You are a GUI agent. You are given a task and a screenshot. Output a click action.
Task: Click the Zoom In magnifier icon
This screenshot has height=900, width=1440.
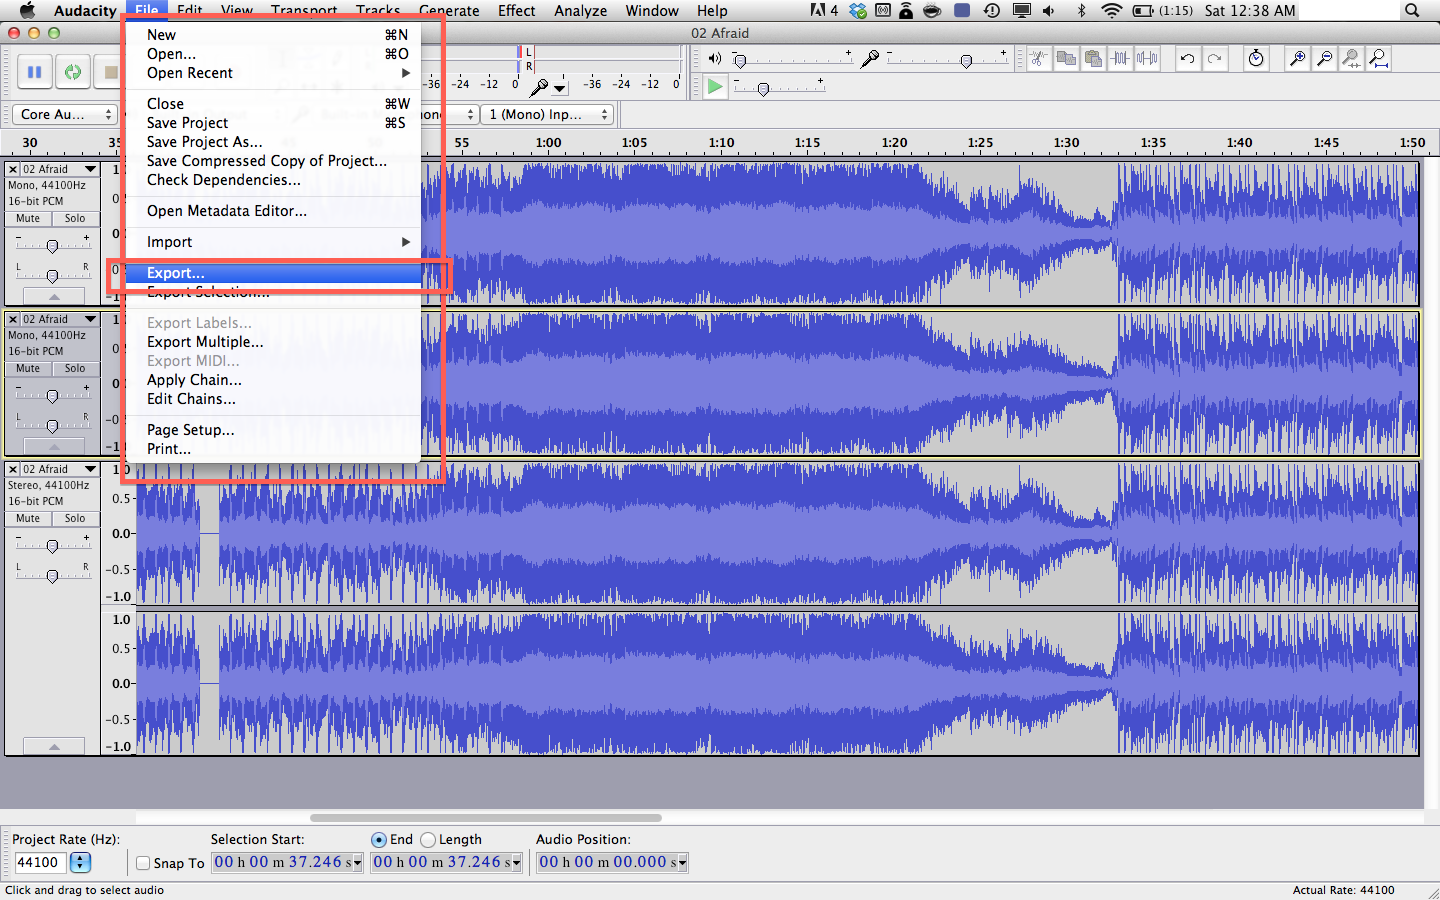click(x=1297, y=59)
